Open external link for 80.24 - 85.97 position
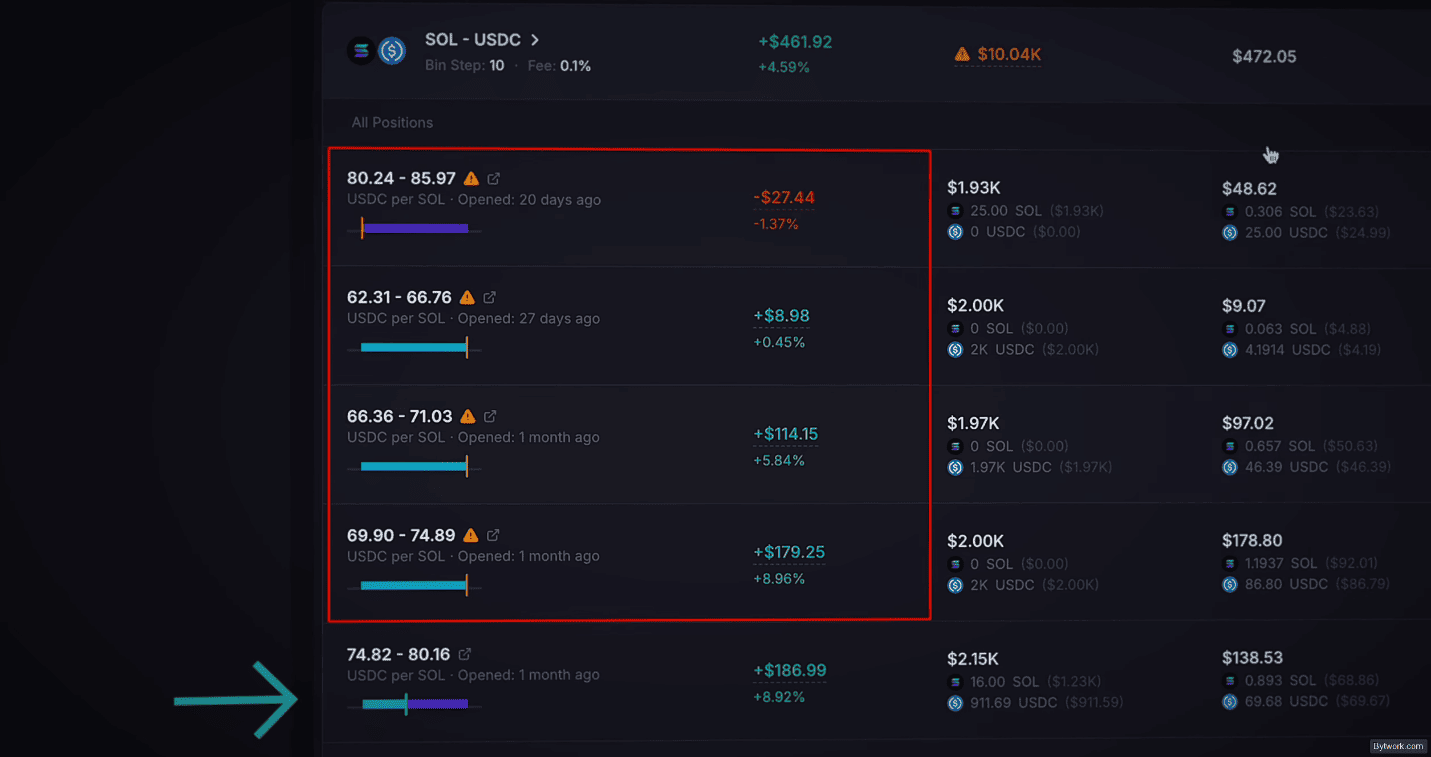This screenshot has height=757, width=1431. pyautogui.click(x=494, y=179)
